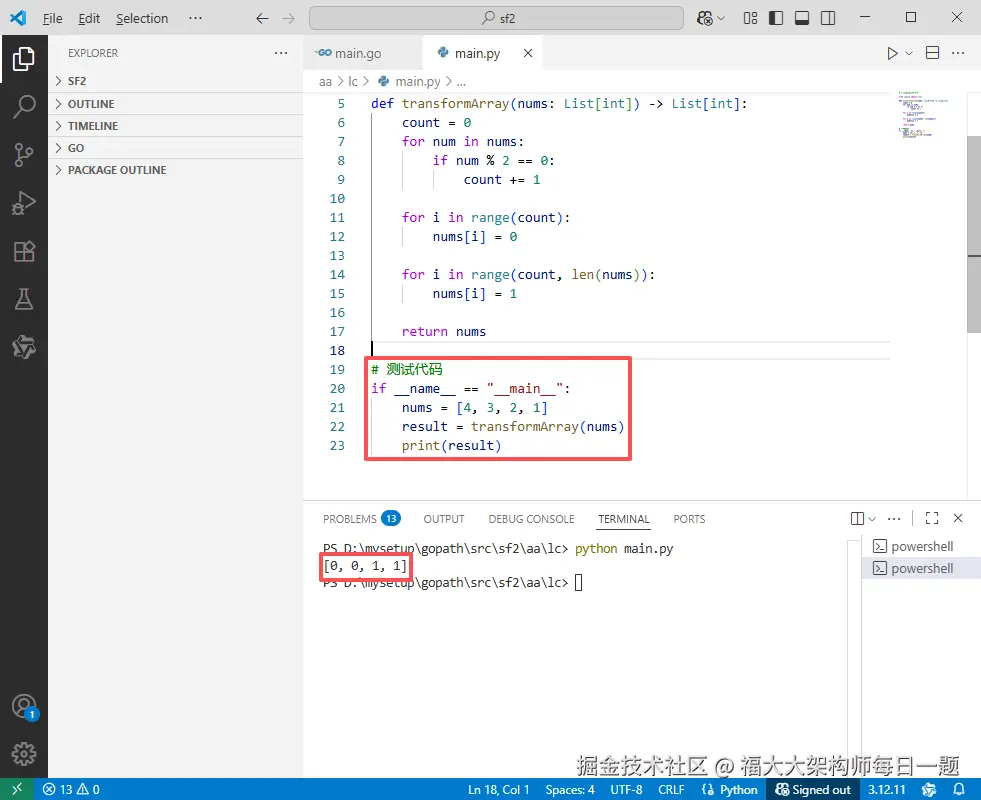Split the terminal icon
981x800 pixels.
(857, 519)
